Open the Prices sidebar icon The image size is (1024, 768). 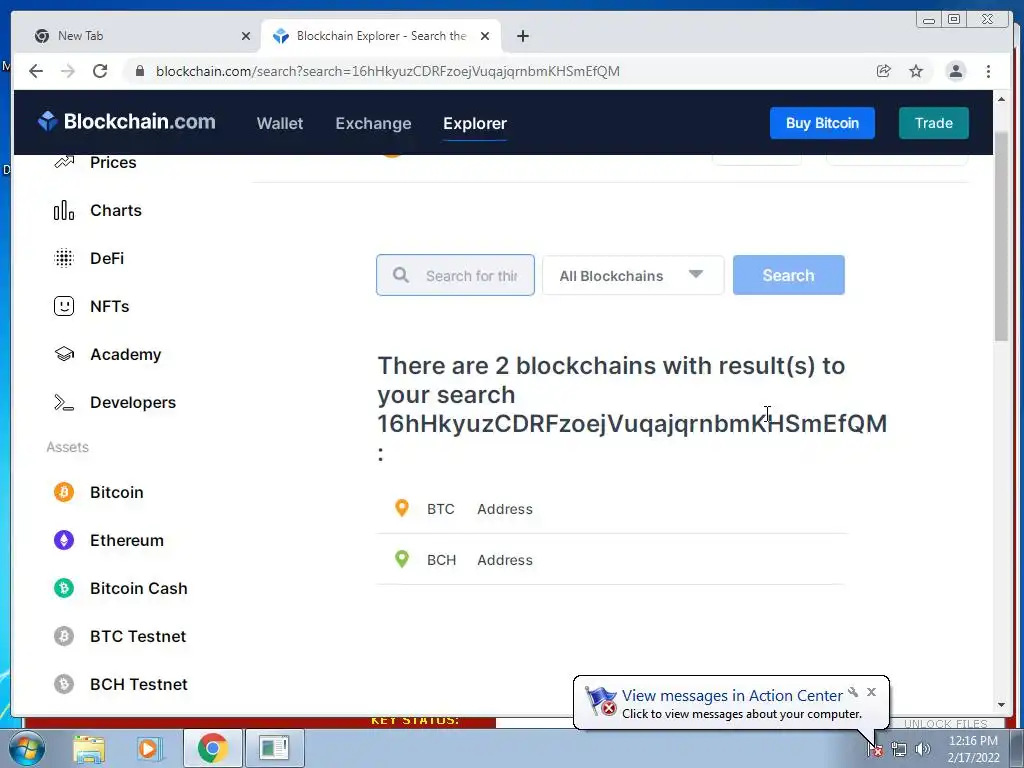point(64,162)
